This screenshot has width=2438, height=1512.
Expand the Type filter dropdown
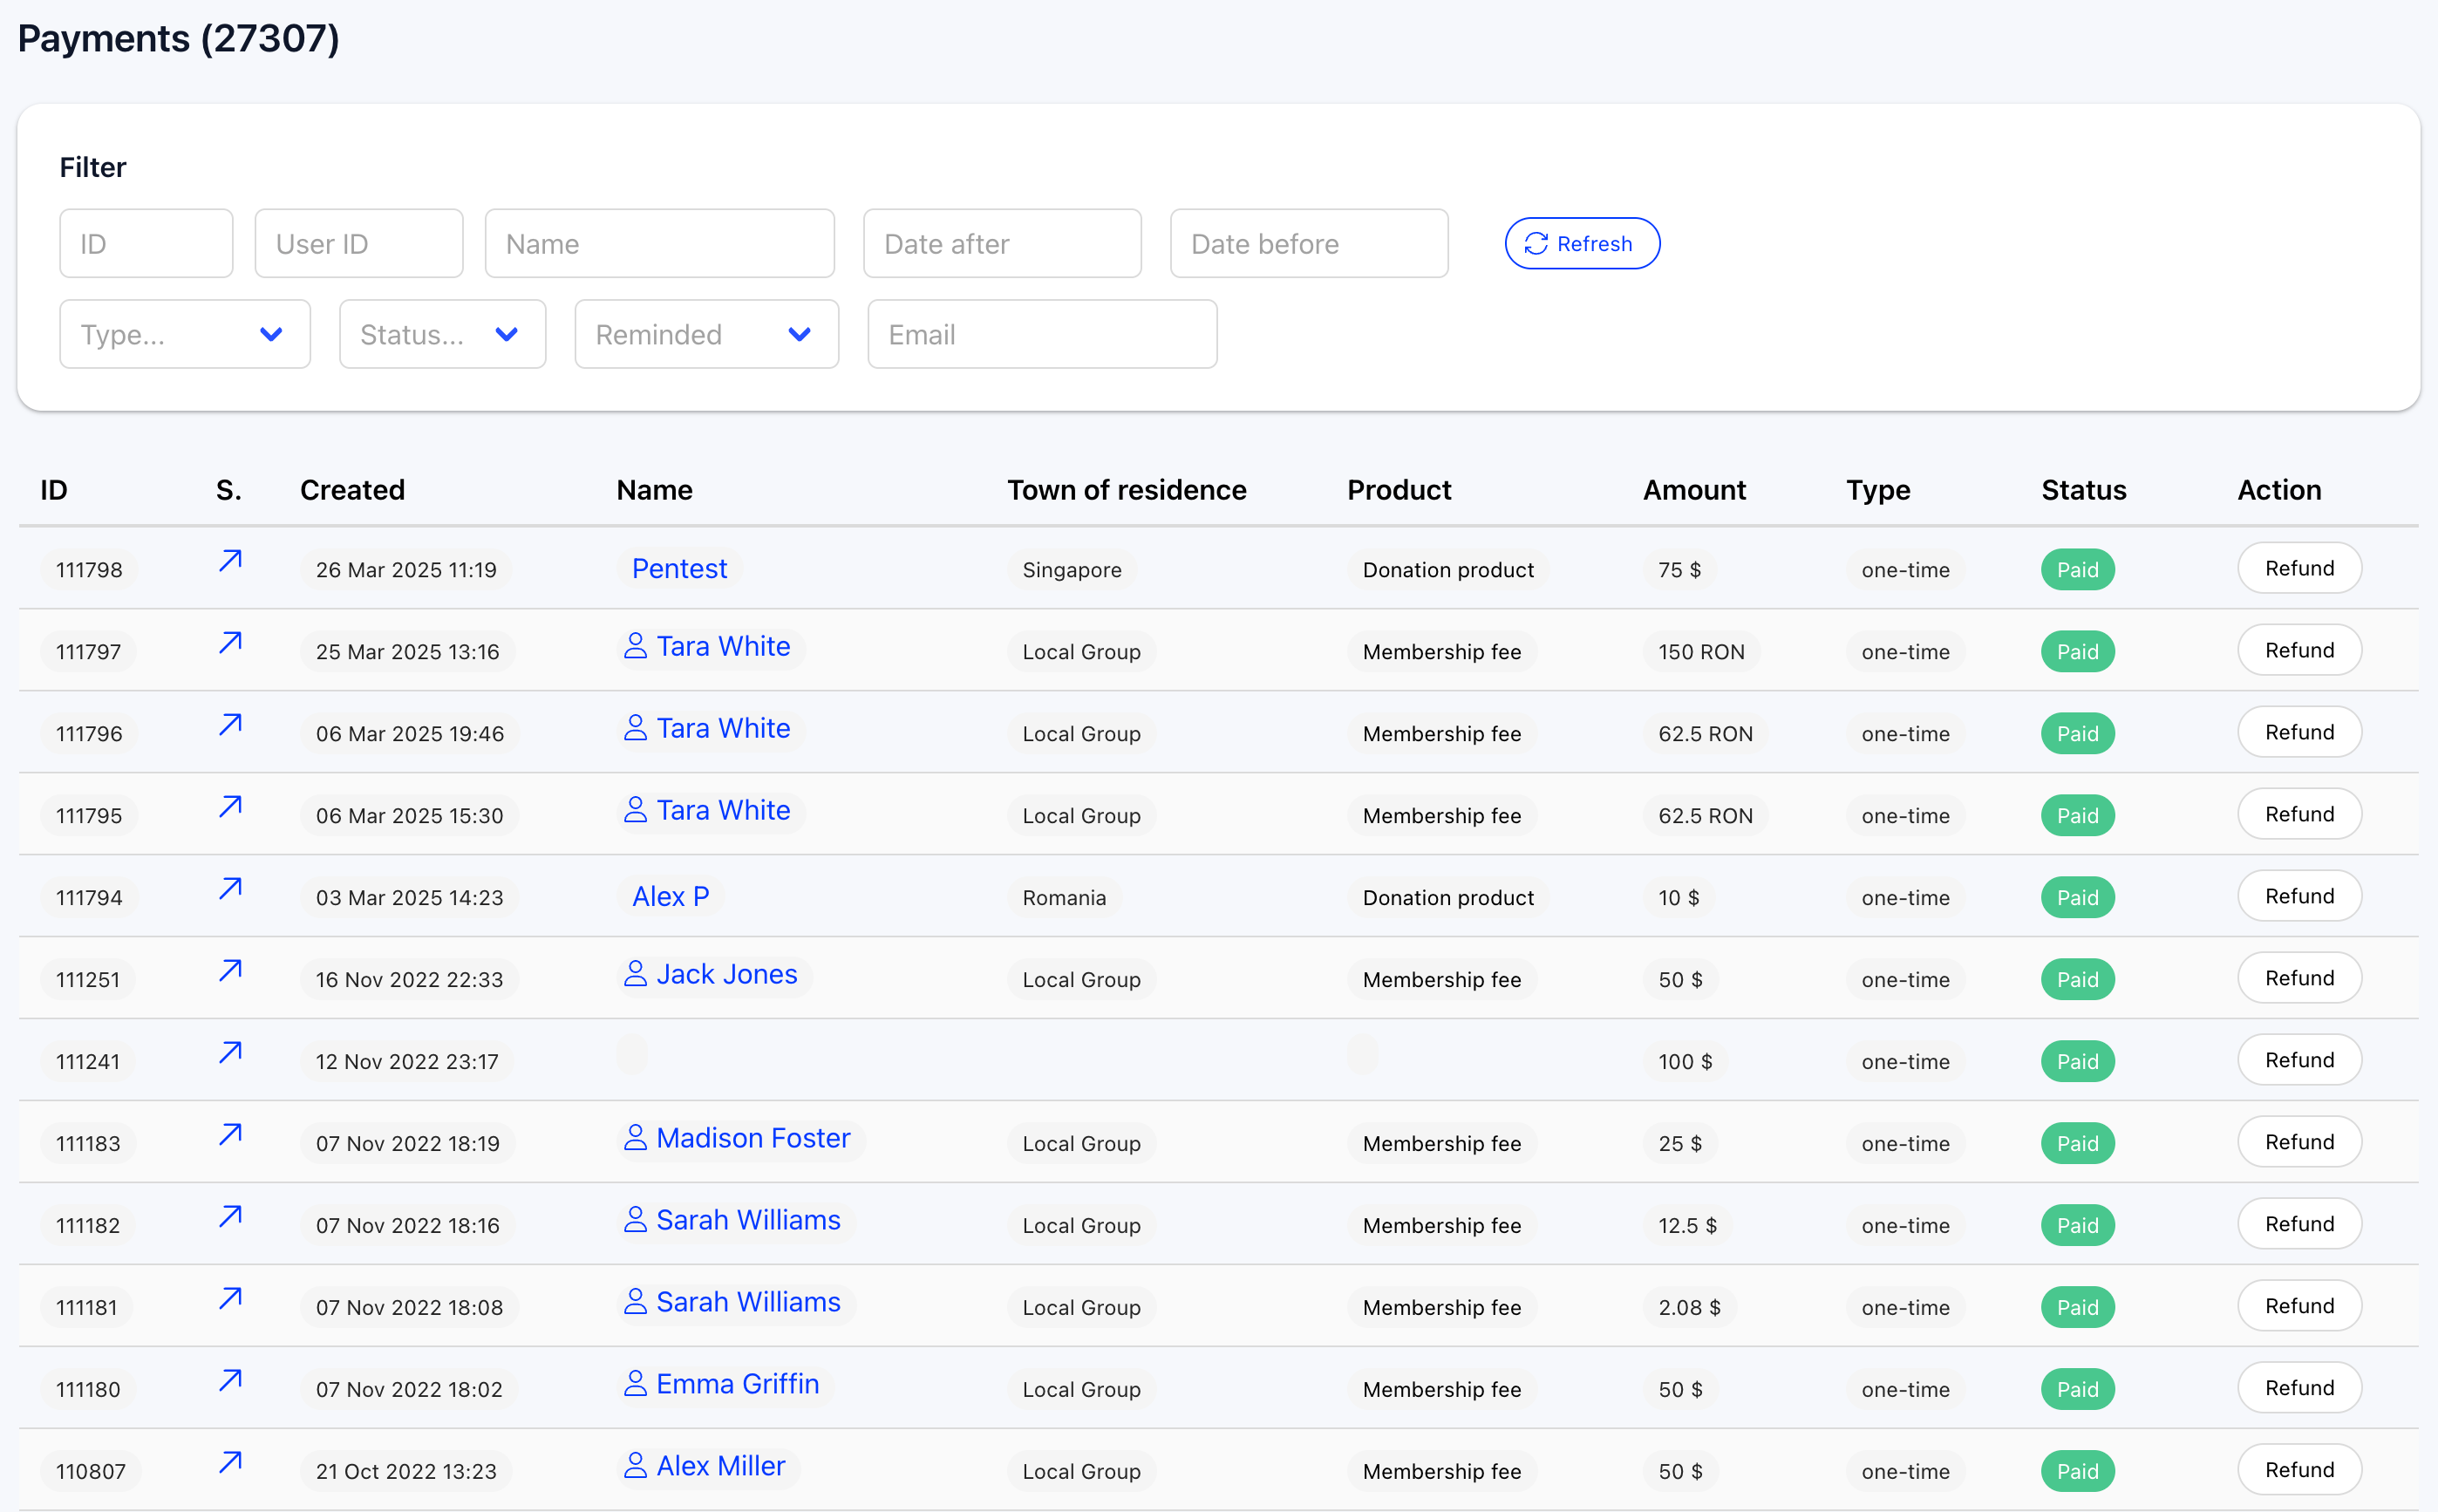point(184,334)
